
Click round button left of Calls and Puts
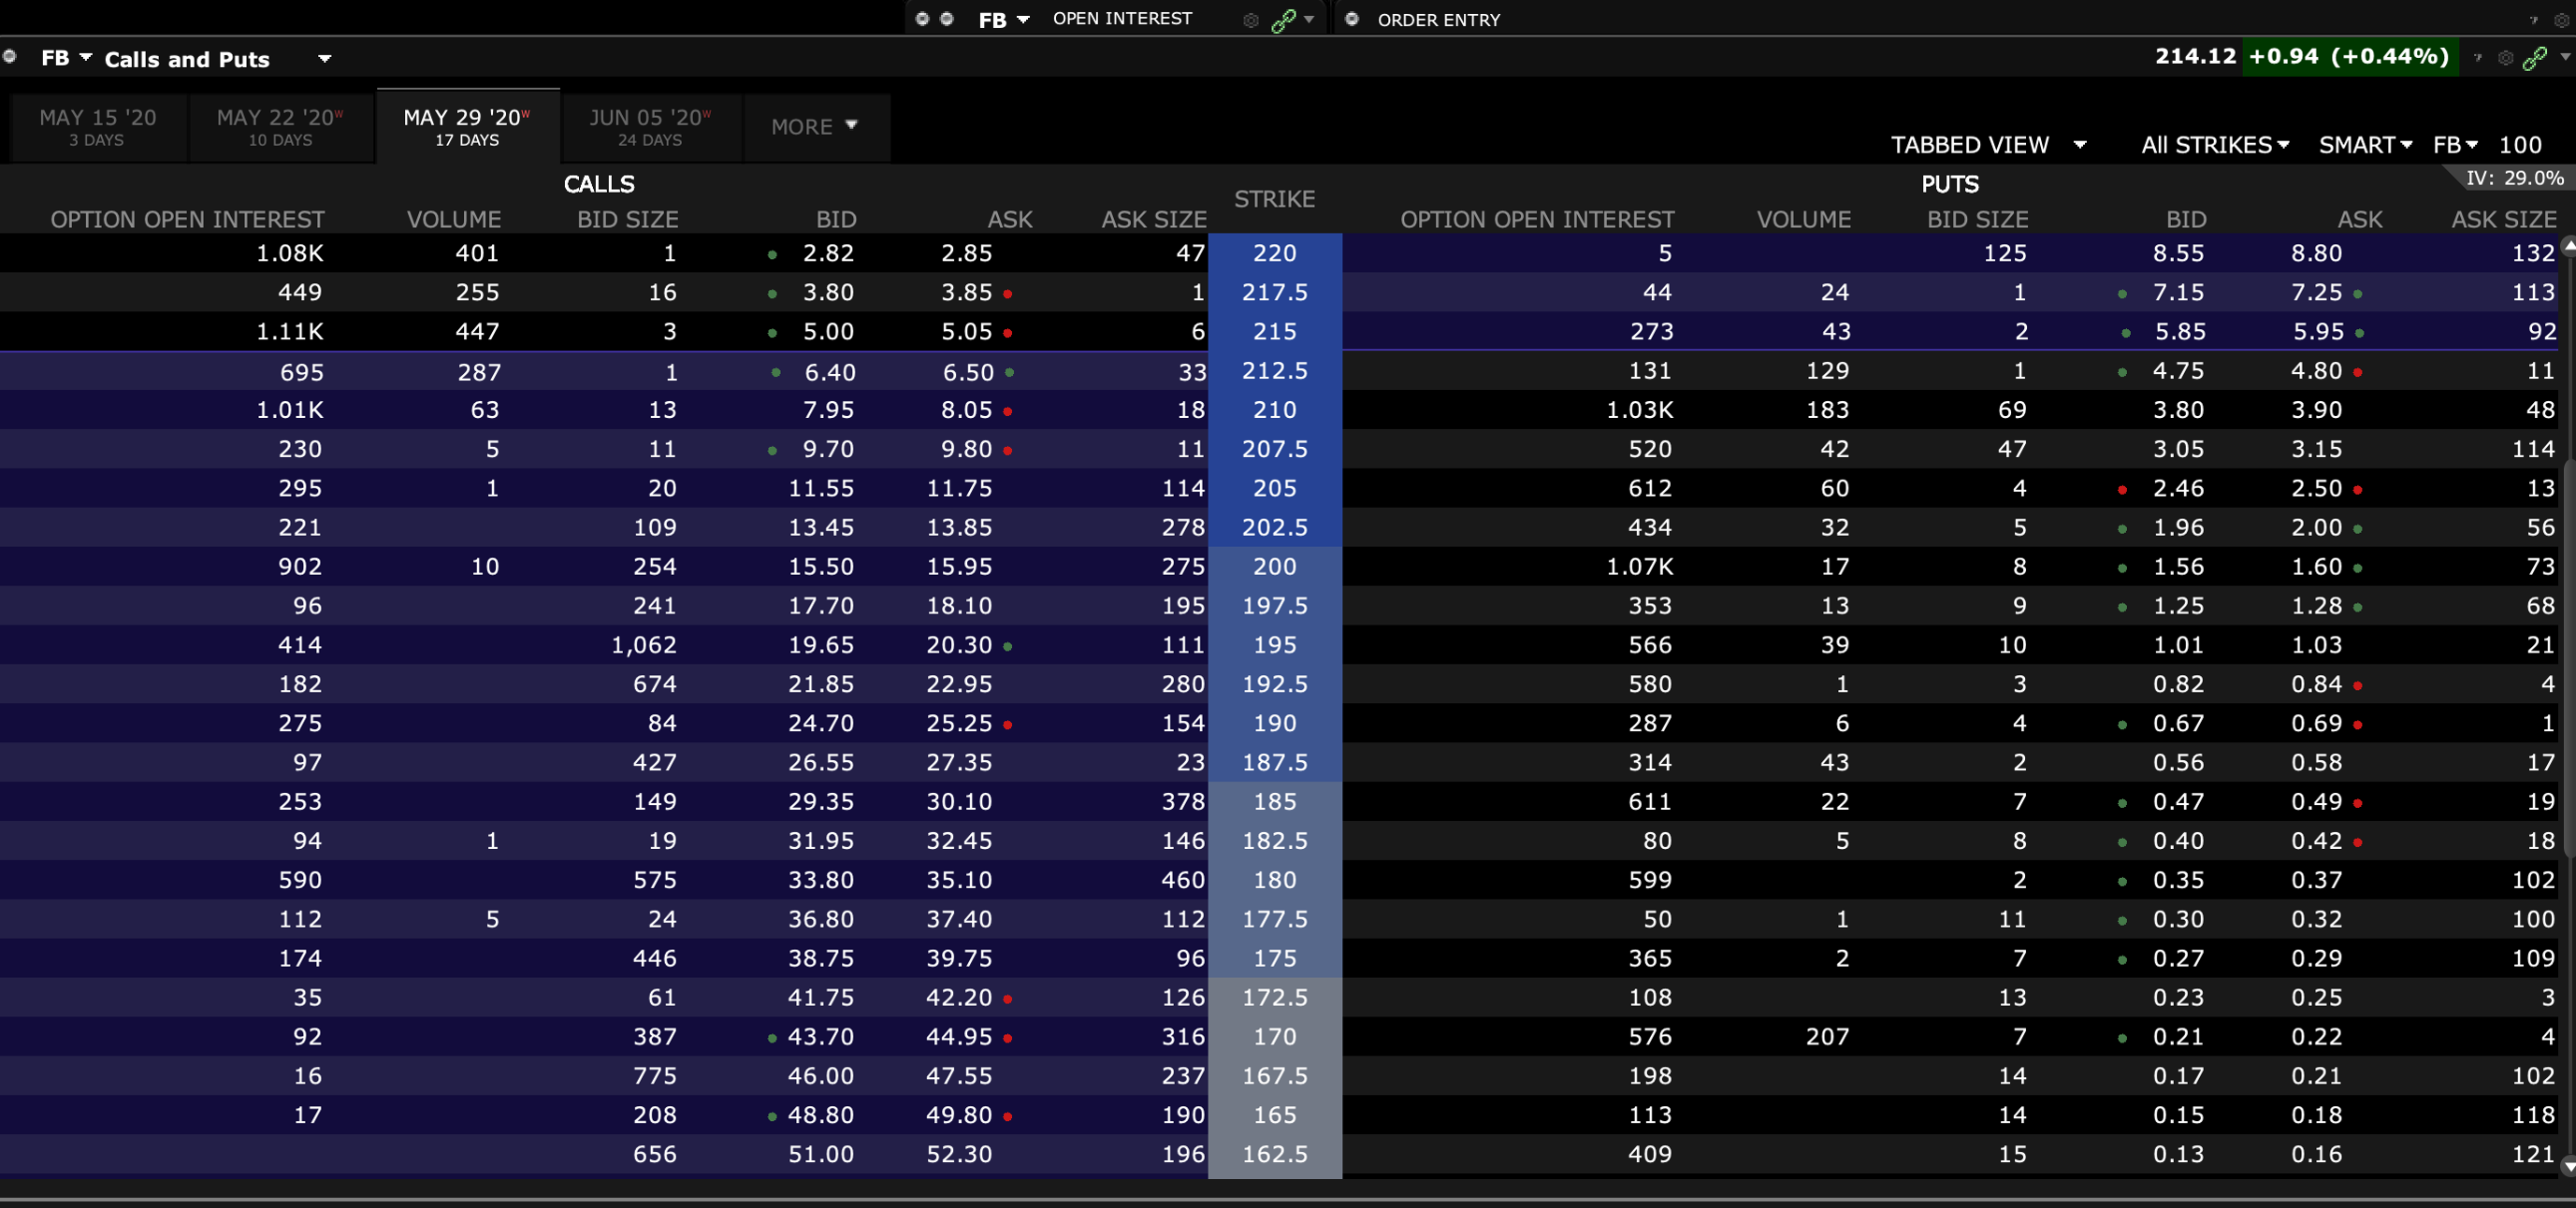tap(10, 57)
